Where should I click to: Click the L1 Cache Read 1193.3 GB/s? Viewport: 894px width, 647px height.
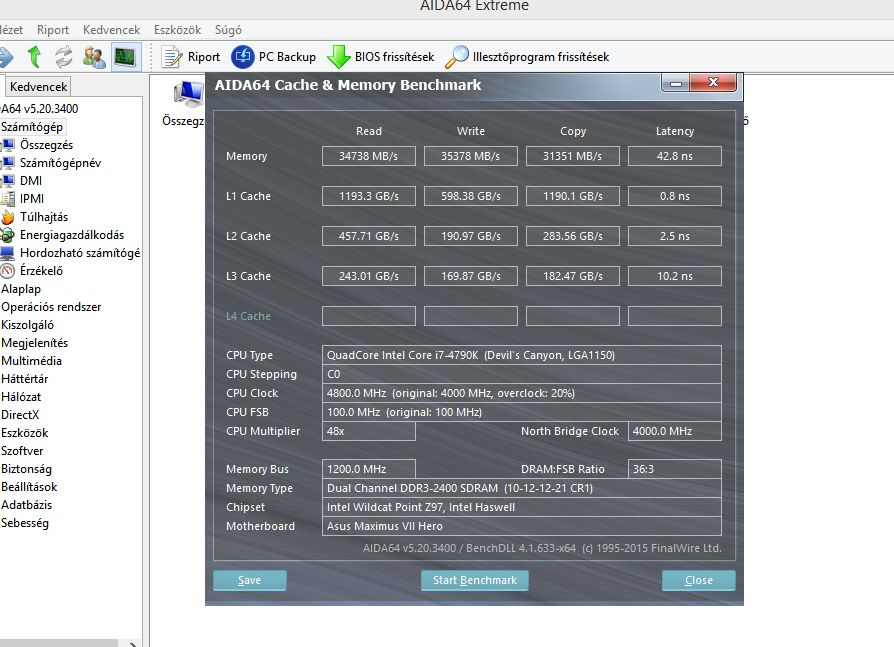pos(368,196)
